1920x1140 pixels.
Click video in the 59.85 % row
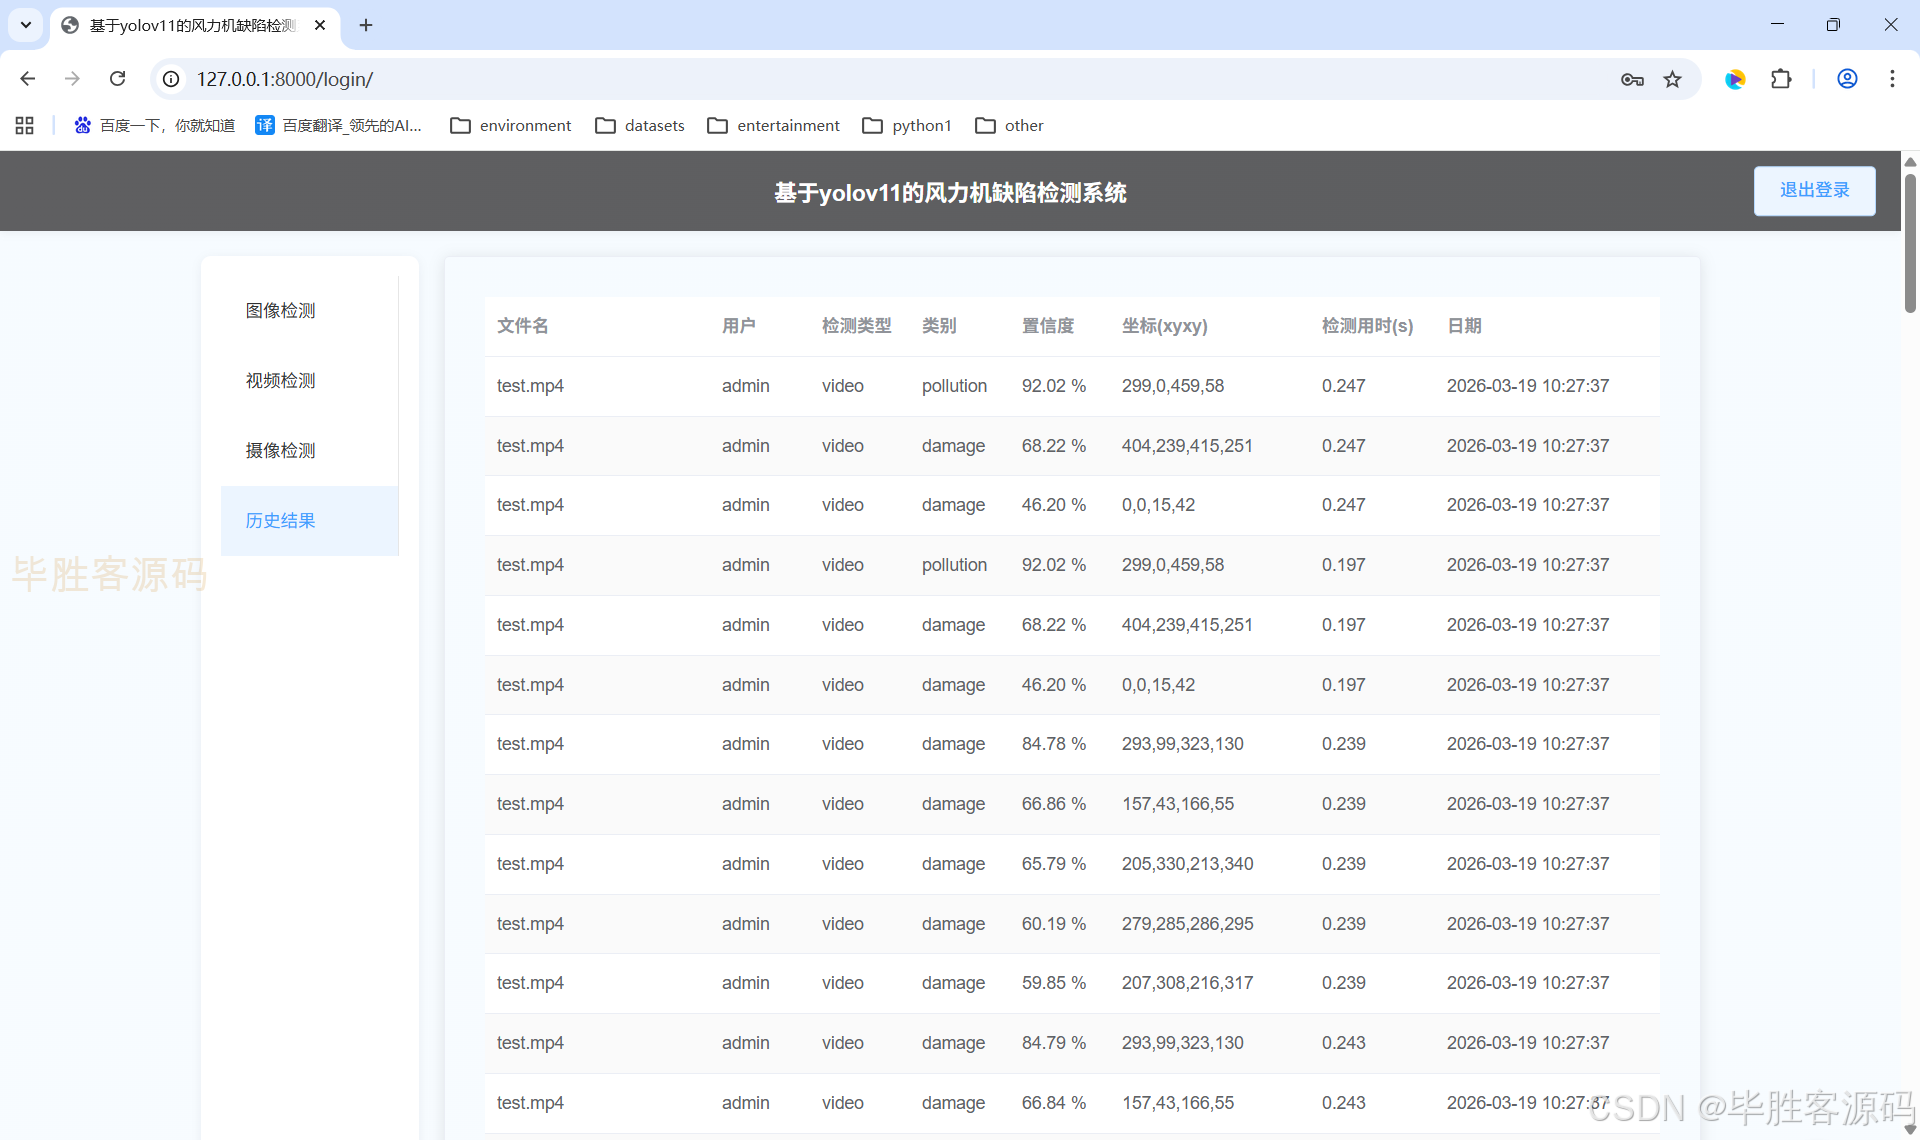pos(843,983)
